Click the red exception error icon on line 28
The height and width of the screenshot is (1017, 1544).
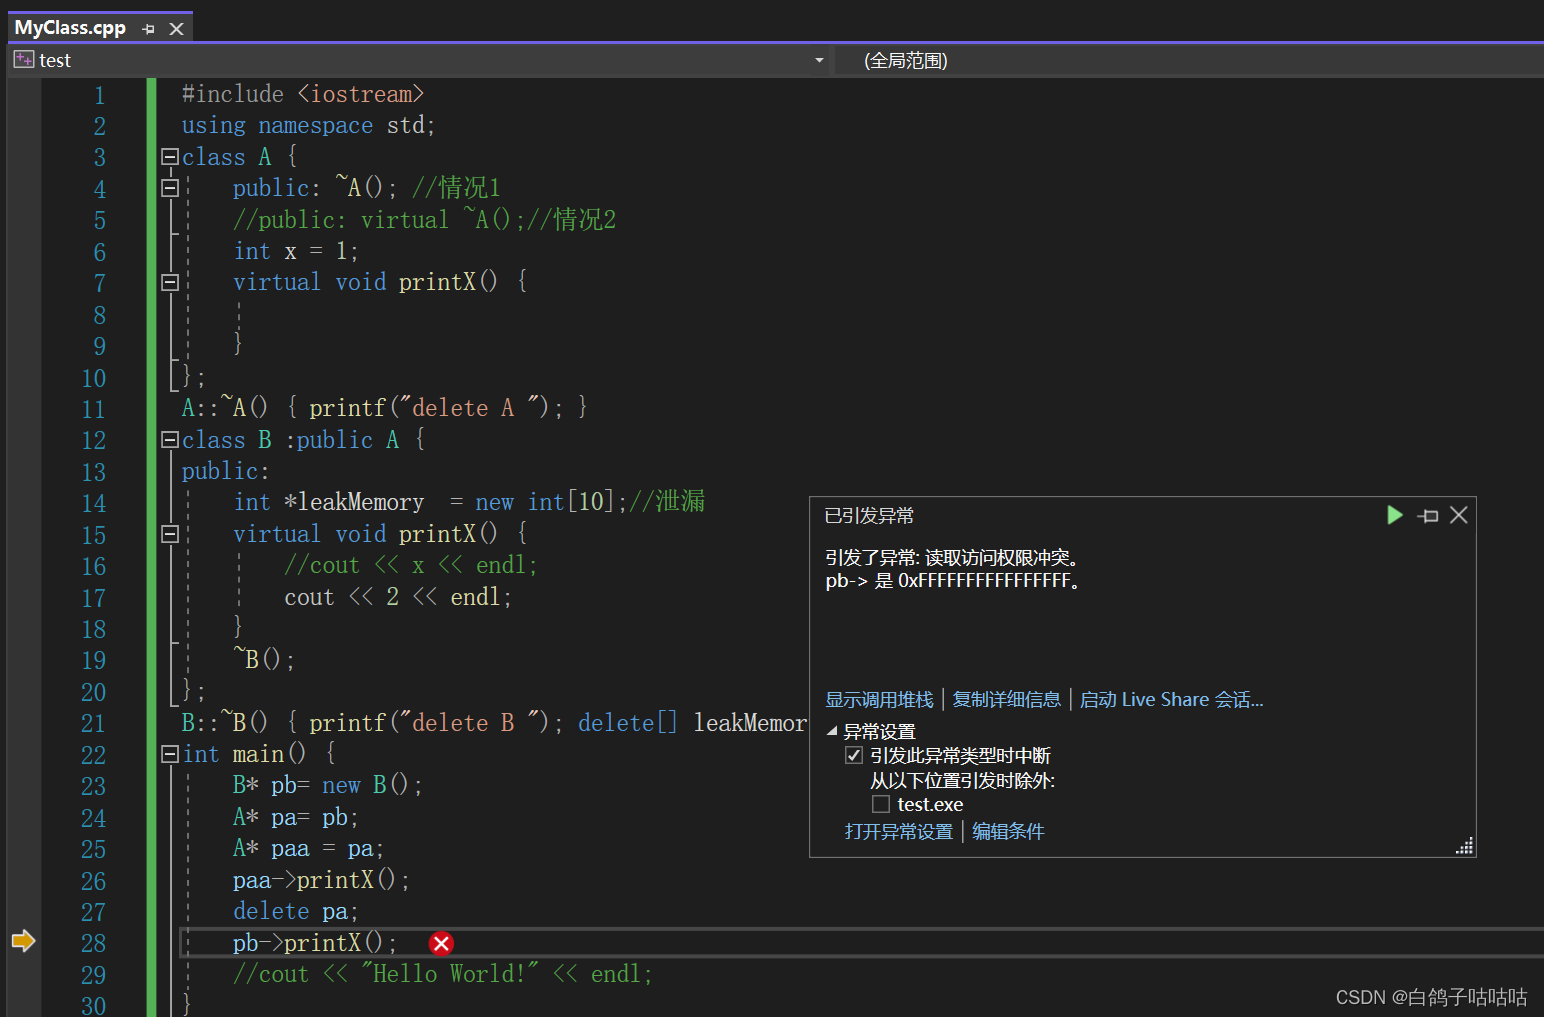click(441, 943)
